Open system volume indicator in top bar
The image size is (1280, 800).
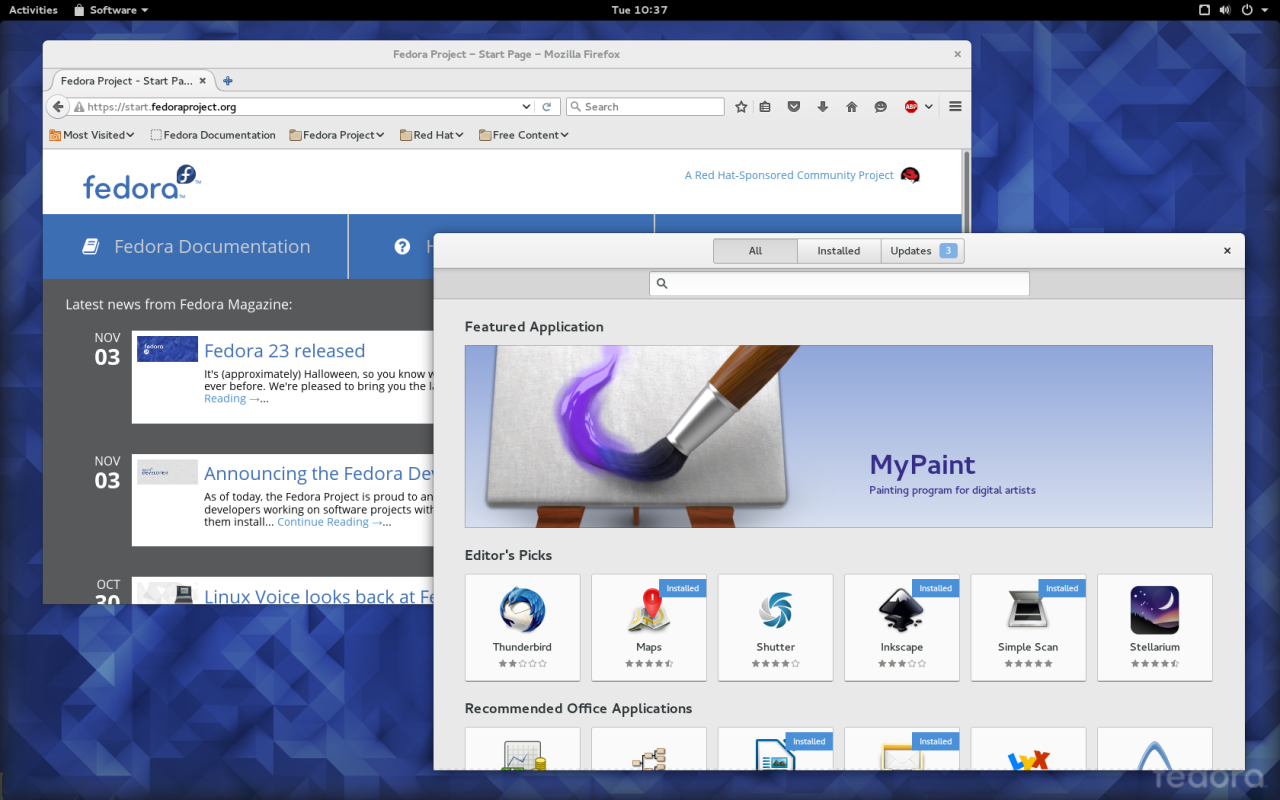pyautogui.click(x=1225, y=10)
